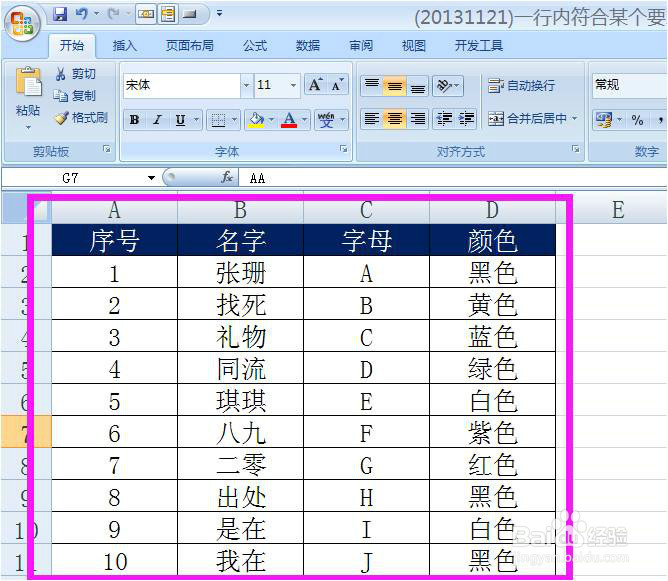Click the Office button logo
Image resolution: width=668 pixels, height=581 pixels.
point(22,23)
